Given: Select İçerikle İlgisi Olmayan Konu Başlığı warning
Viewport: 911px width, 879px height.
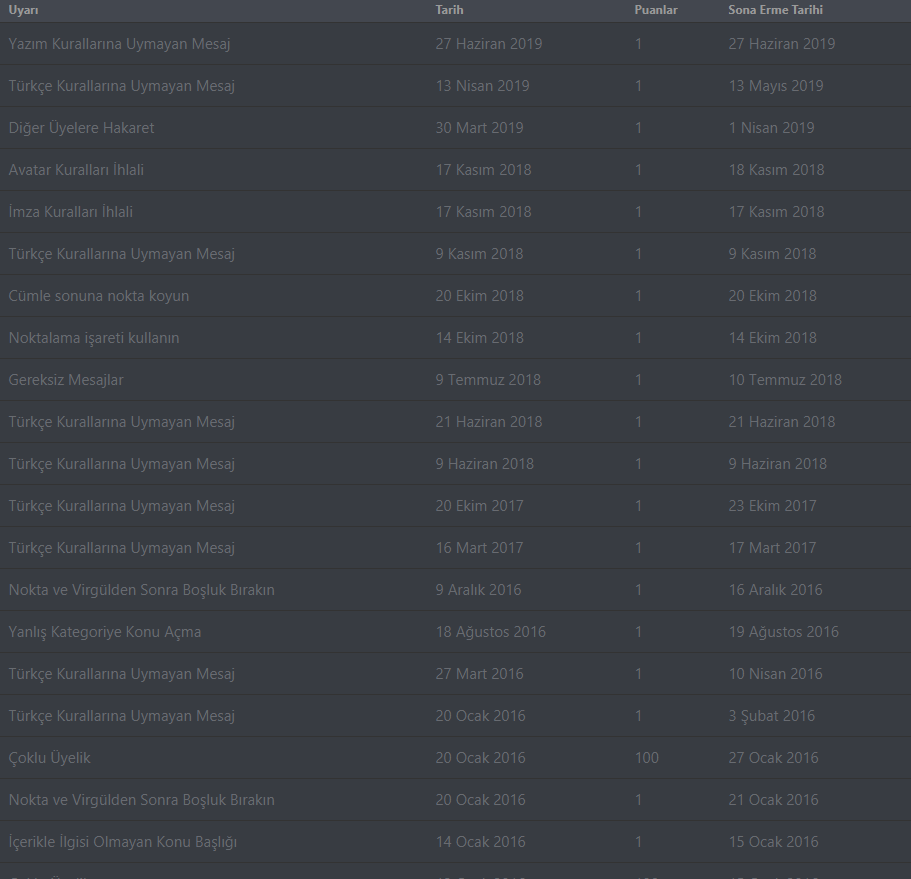Looking at the screenshot, I should pyautogui.click(x=123, y=842).
